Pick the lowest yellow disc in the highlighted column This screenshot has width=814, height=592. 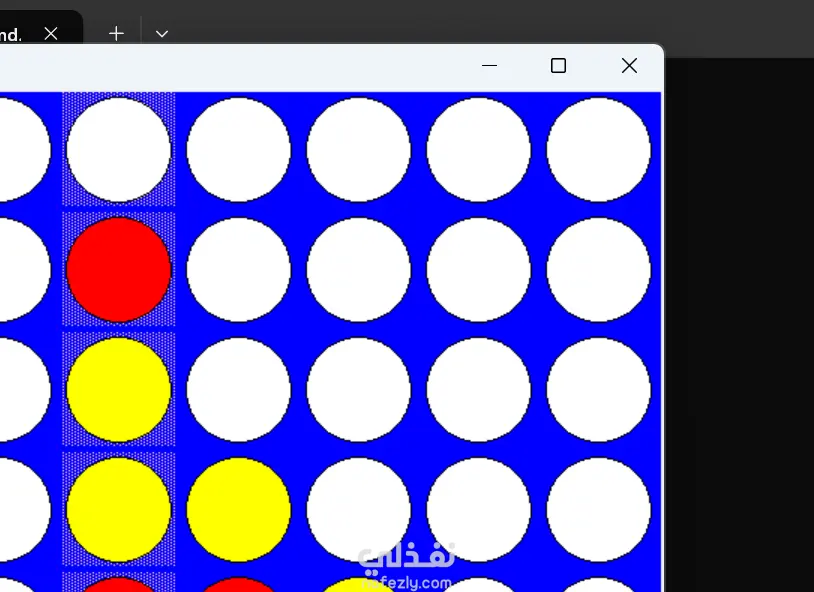point(119,509)
